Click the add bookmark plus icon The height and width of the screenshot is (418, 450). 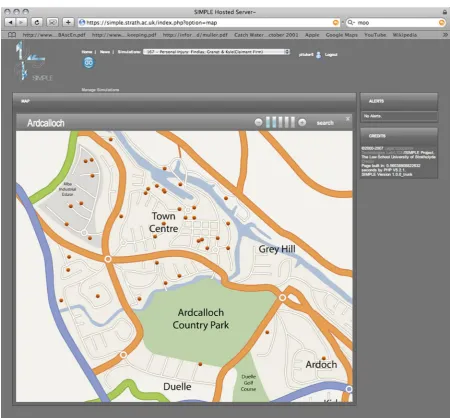point(68,22)
